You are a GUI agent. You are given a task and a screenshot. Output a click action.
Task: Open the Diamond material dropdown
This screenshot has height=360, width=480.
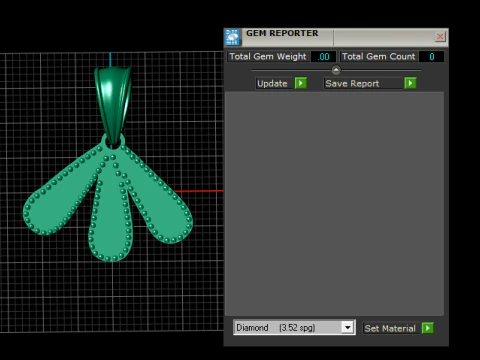[348, 328]
